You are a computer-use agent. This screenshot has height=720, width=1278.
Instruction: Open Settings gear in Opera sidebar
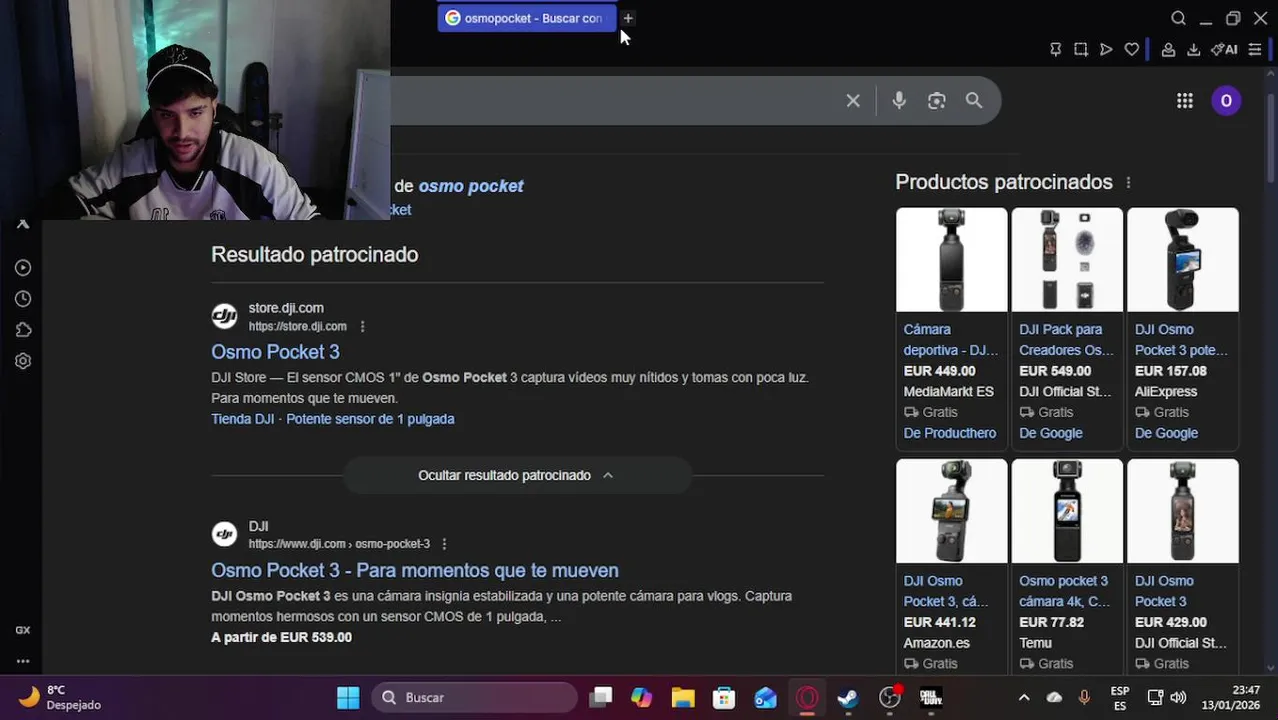click(23, 361)
